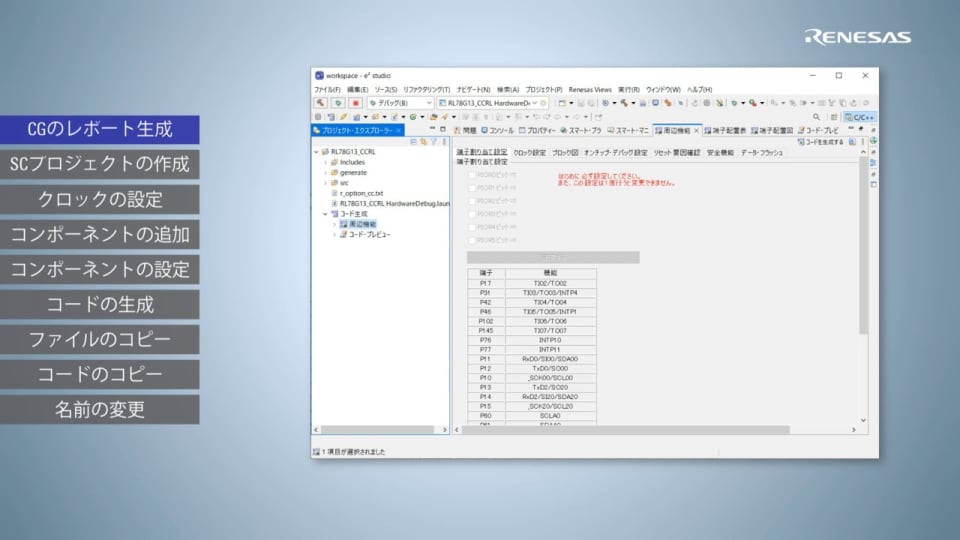Maximize the Project Explorer view

point(443,129)
